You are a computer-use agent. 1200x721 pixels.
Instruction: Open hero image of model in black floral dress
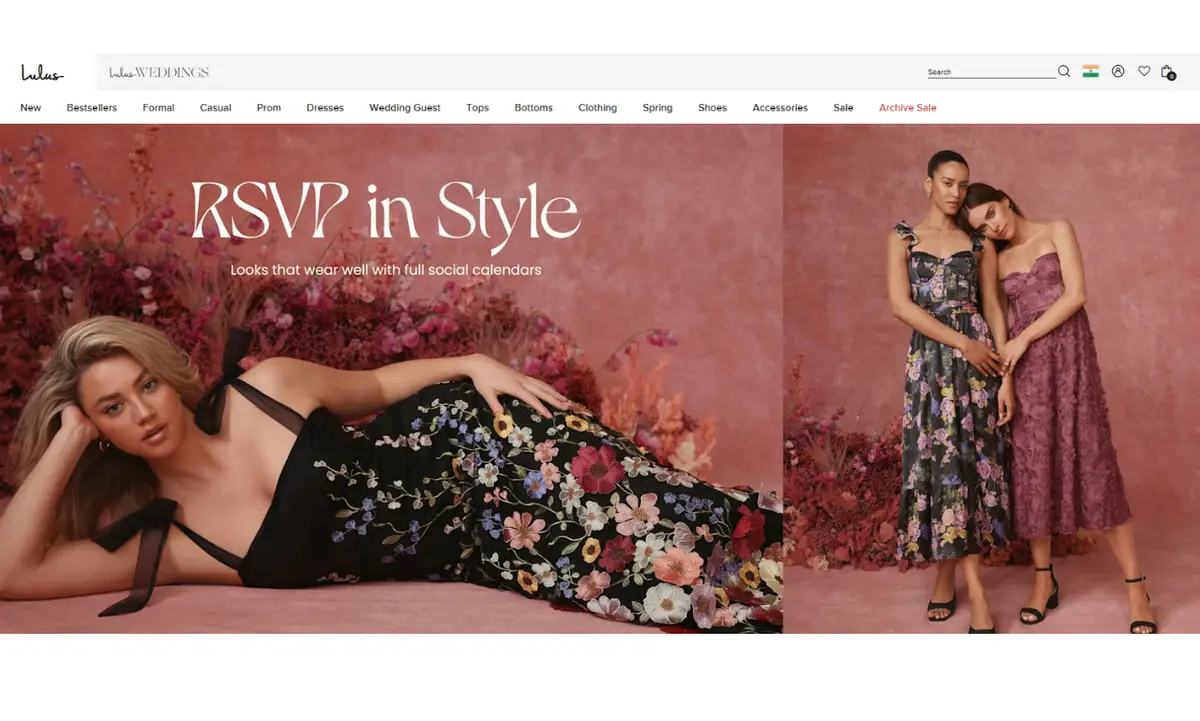pos(391,379)
